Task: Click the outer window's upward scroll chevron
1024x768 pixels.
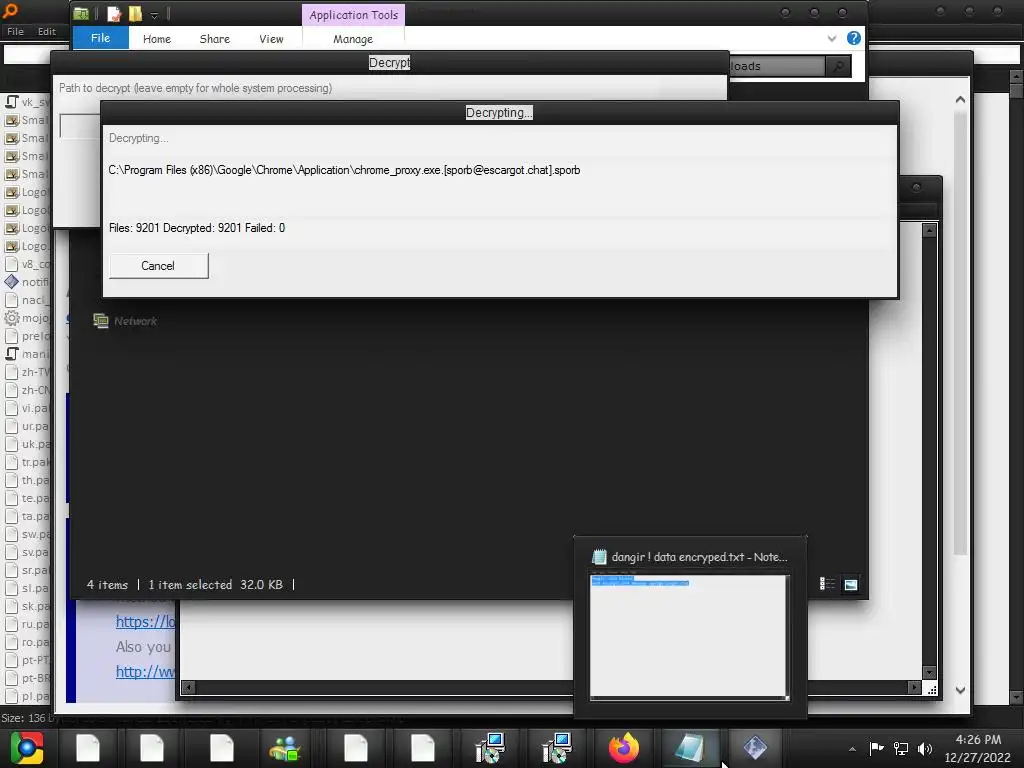Action: 960,100
